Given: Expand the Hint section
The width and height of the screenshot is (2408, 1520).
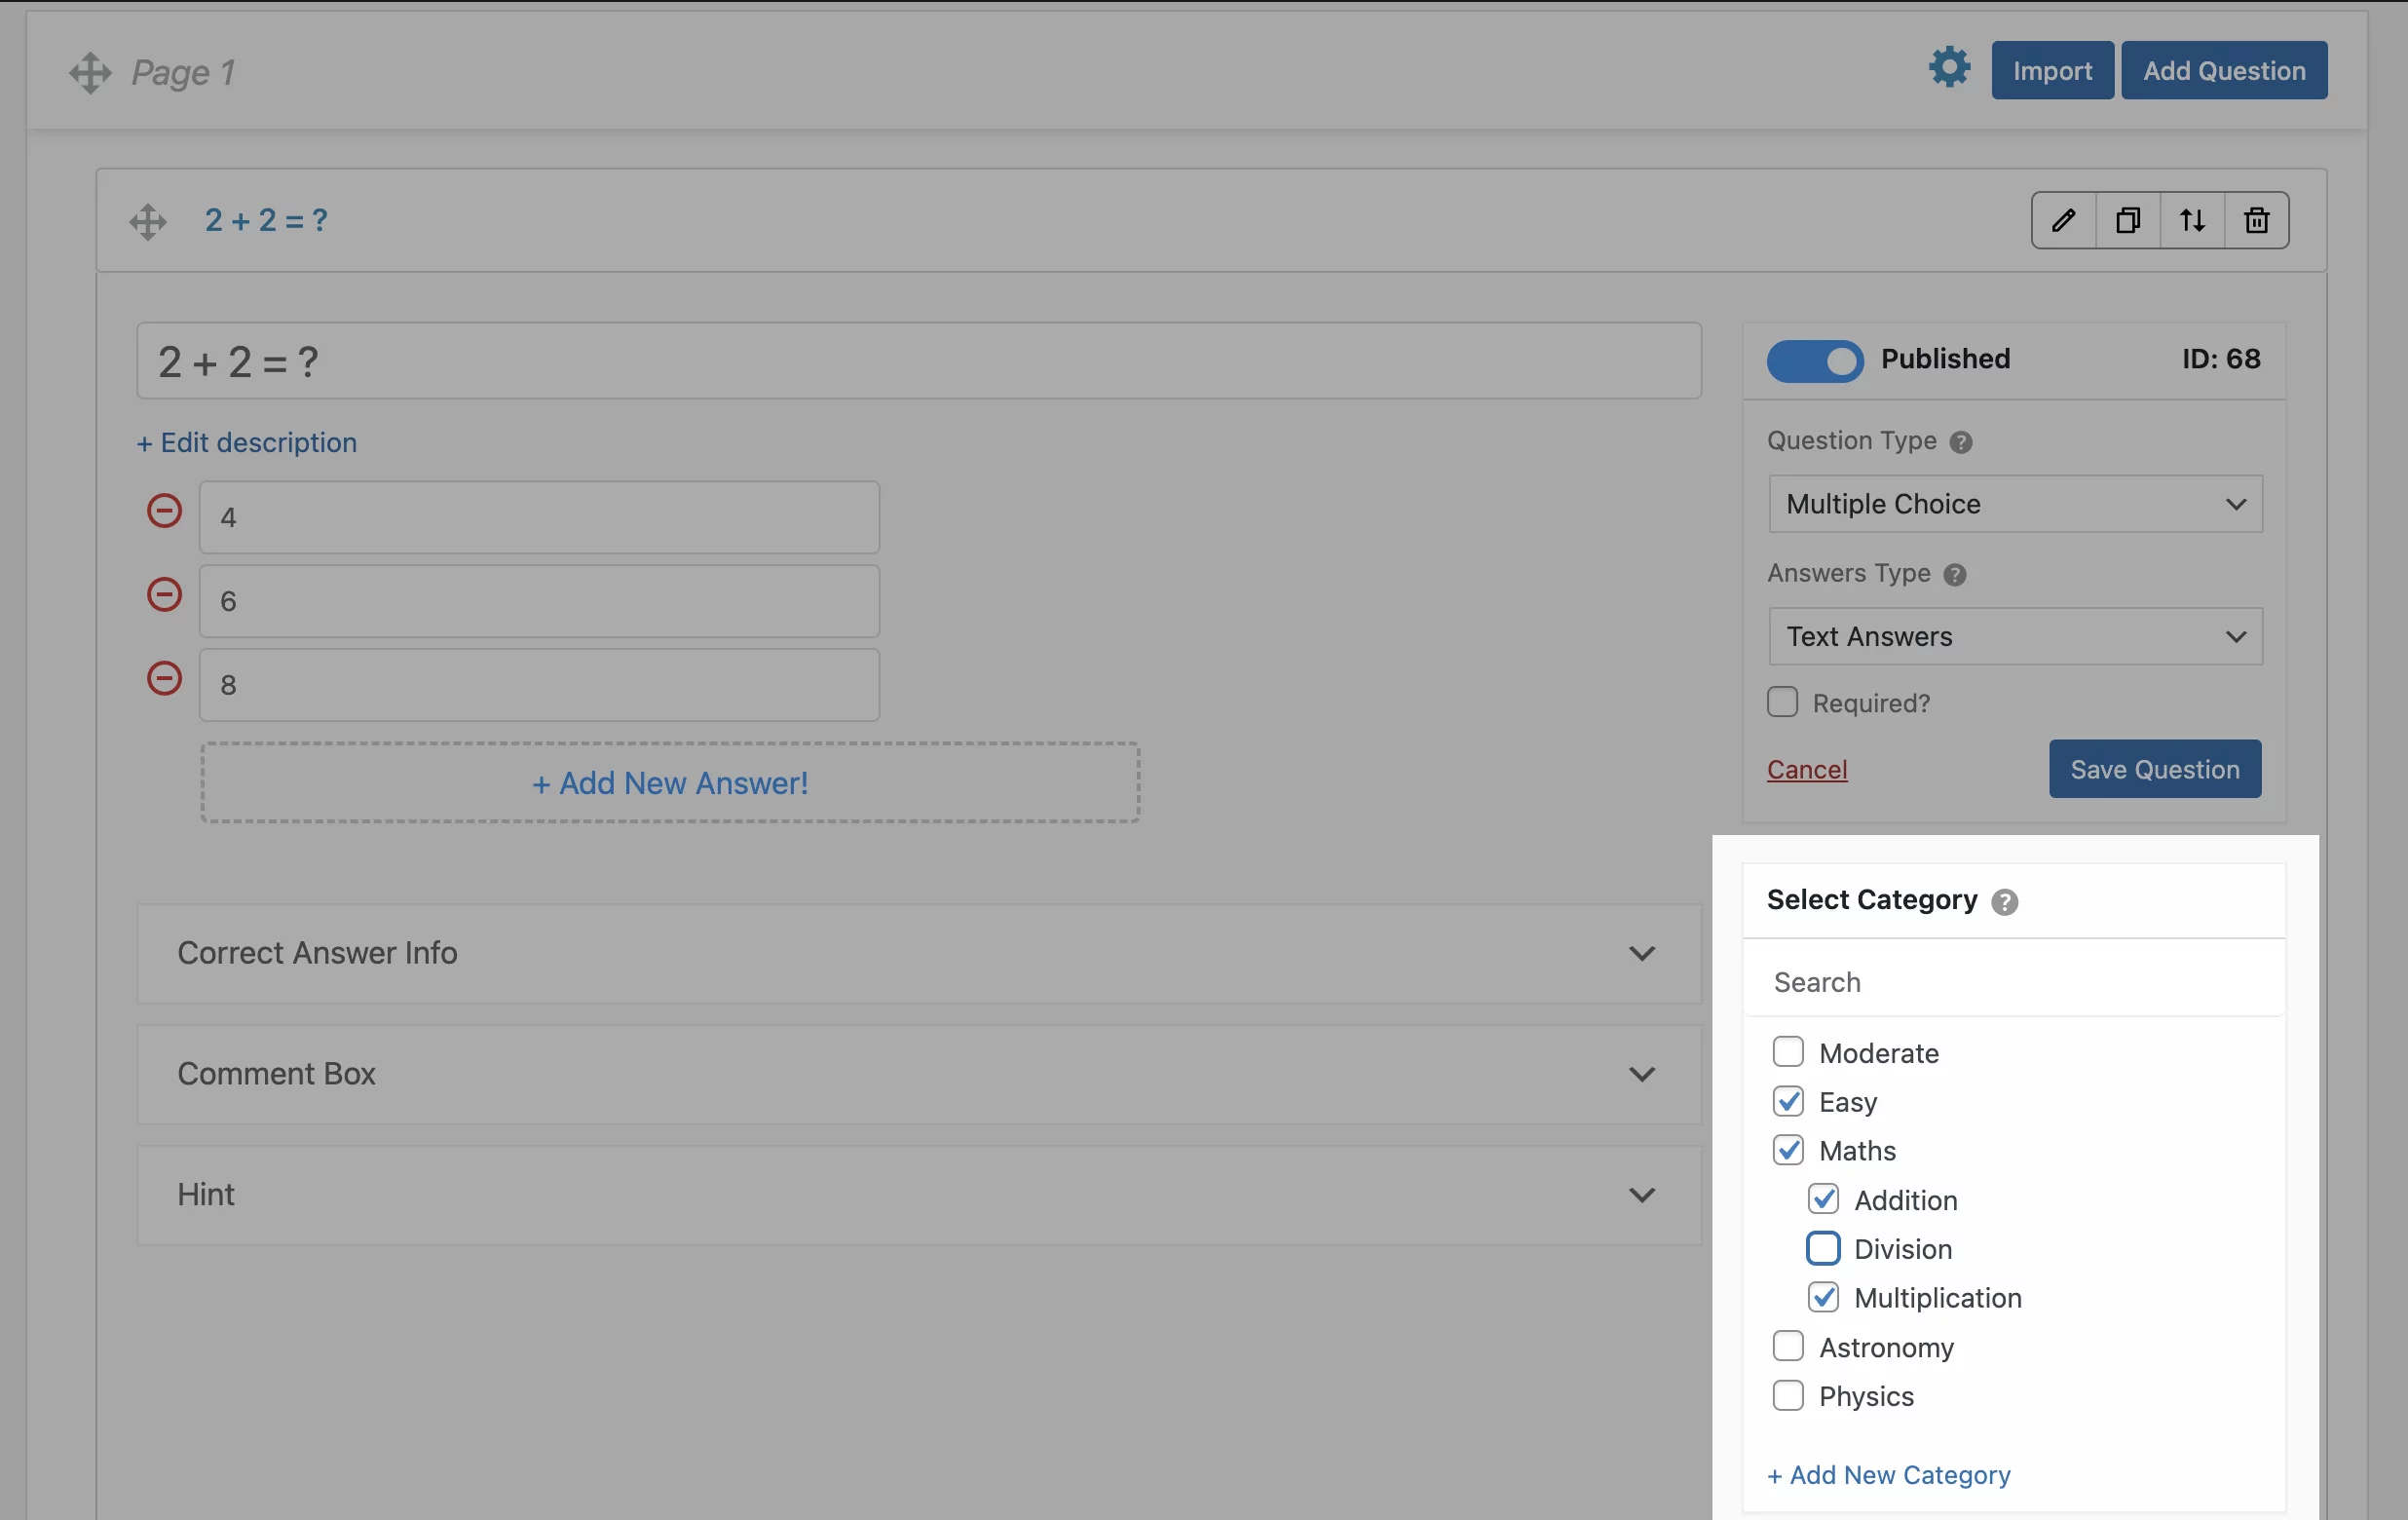Looking at the screenshot, I should 918,1195.
